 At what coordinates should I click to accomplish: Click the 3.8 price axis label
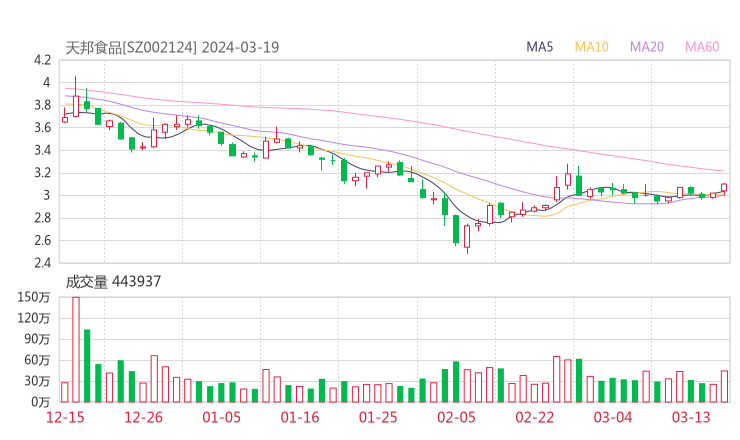coord(42,105)
